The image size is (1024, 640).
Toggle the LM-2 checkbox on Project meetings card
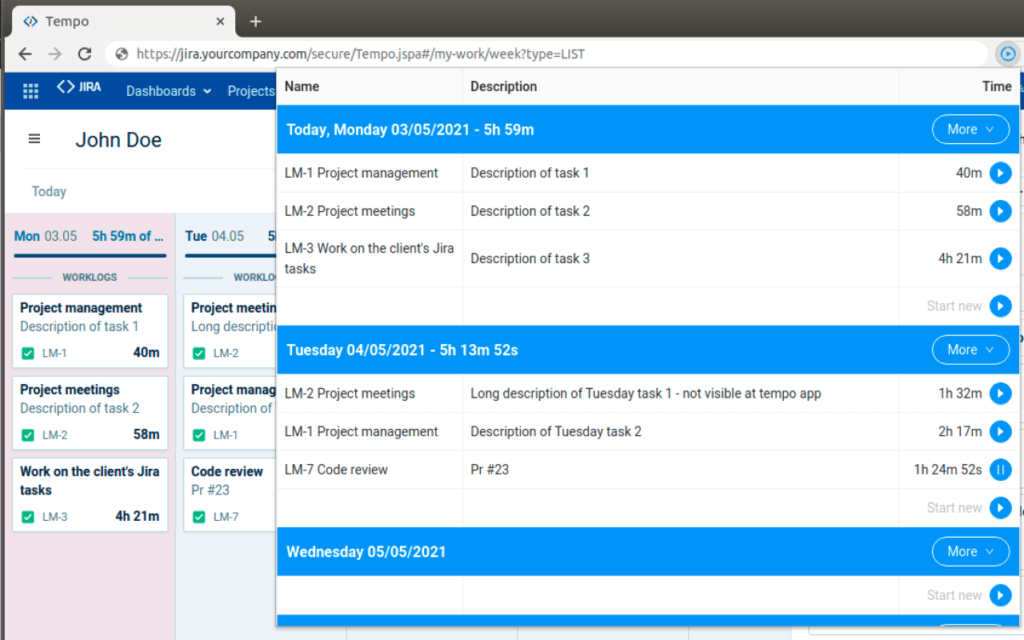(x=28, y=435)
